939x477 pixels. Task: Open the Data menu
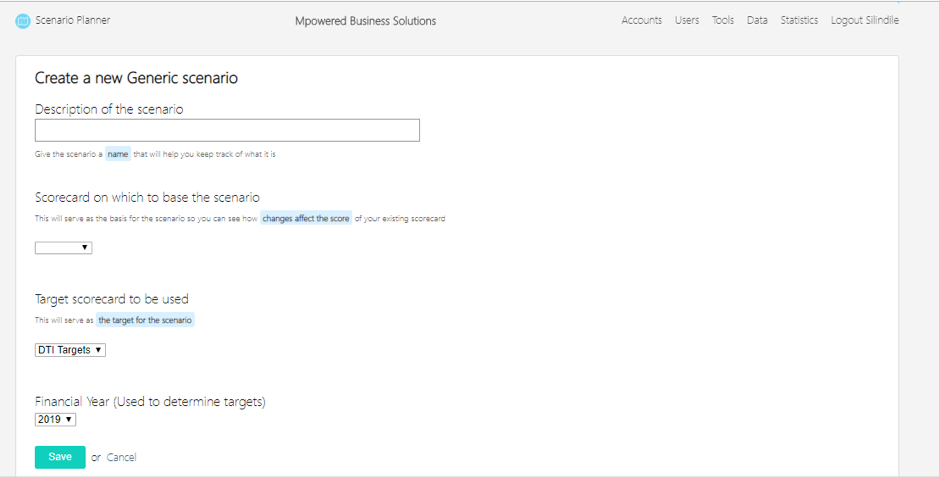tap(757, 20)
